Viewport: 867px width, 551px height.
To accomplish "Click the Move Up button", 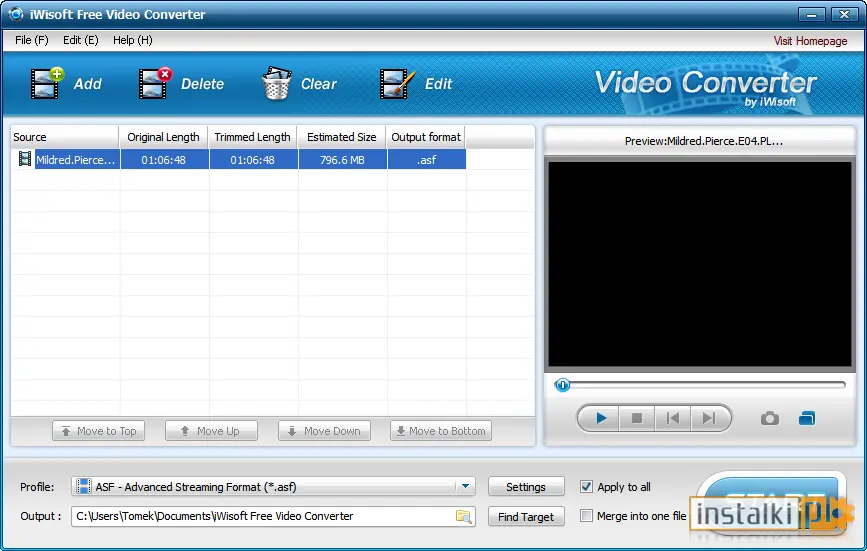I will tap(211, 431).
